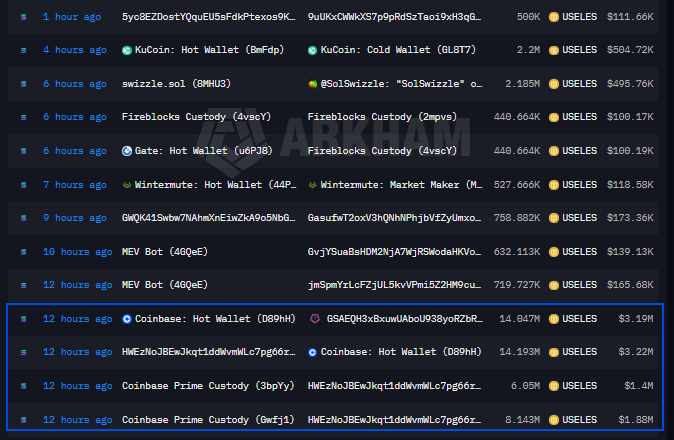Click the Gate logo beside Hot Wallet (u6PJ8)
The image size is (674, 440).
[127, 151]
